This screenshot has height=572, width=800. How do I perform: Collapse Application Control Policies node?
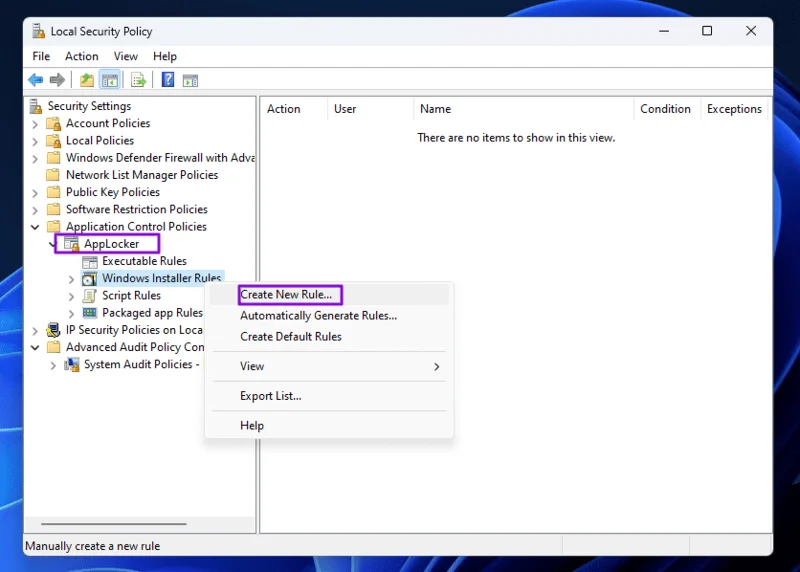point(35,227)
